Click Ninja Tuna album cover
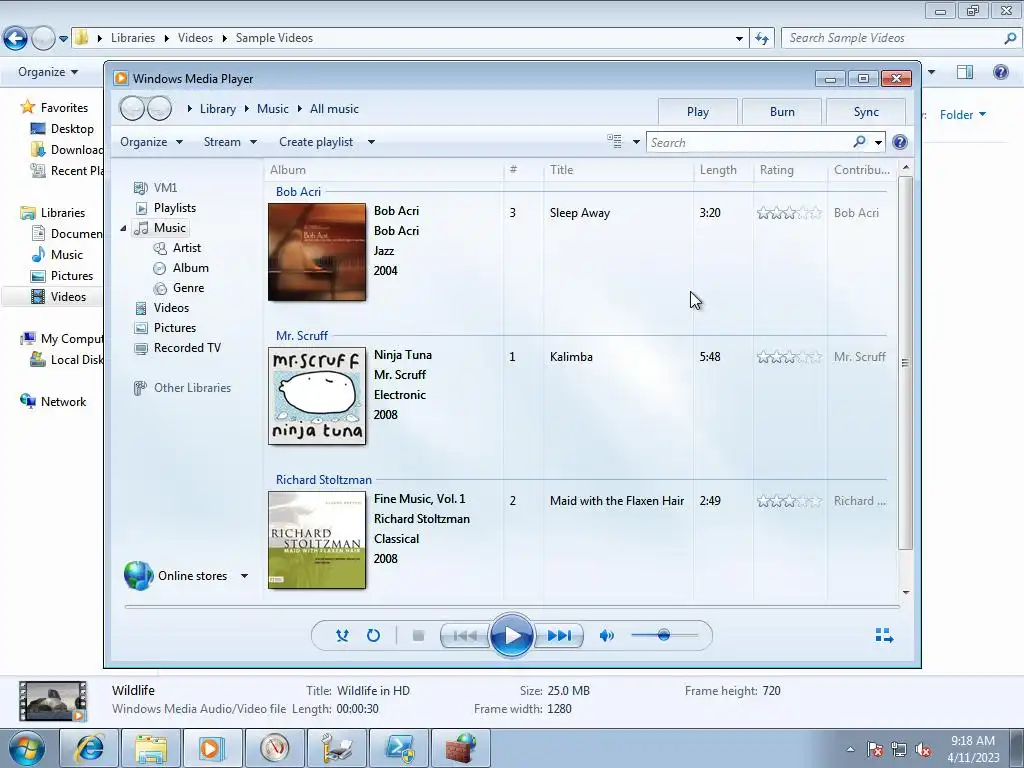The height and width of the screenshot is (768, 1024). tap(317, 396)
